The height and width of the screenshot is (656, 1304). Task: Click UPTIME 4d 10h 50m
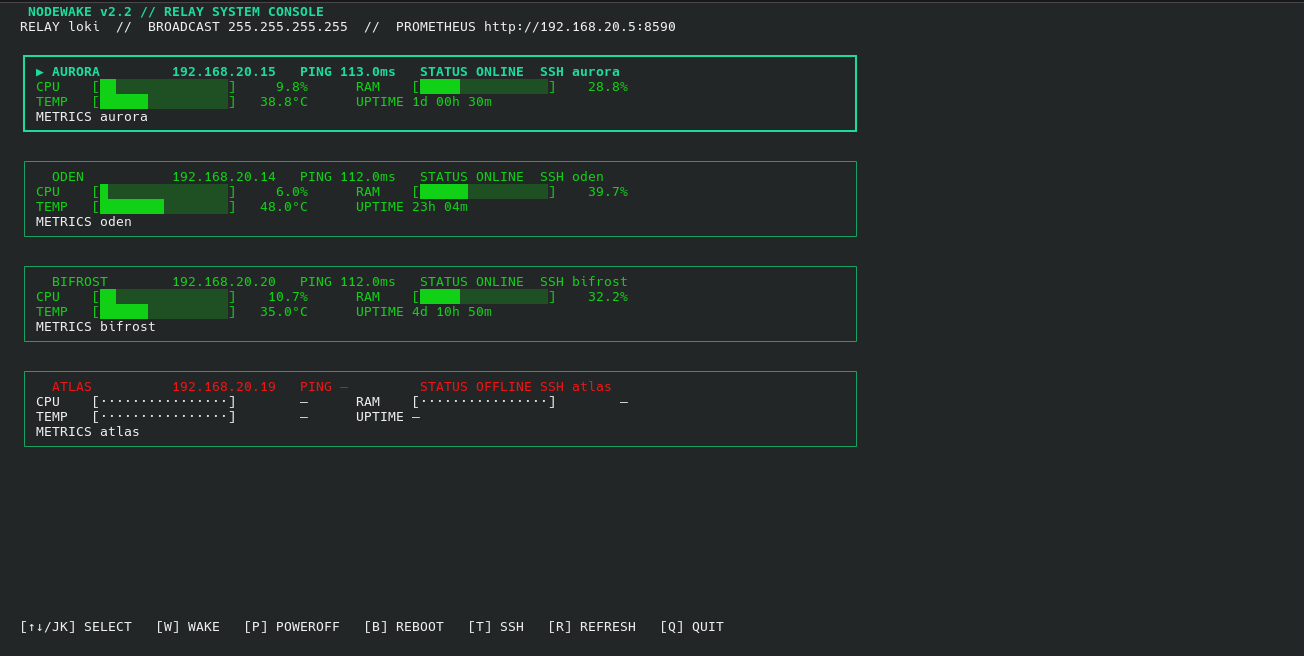coord(424,312)
